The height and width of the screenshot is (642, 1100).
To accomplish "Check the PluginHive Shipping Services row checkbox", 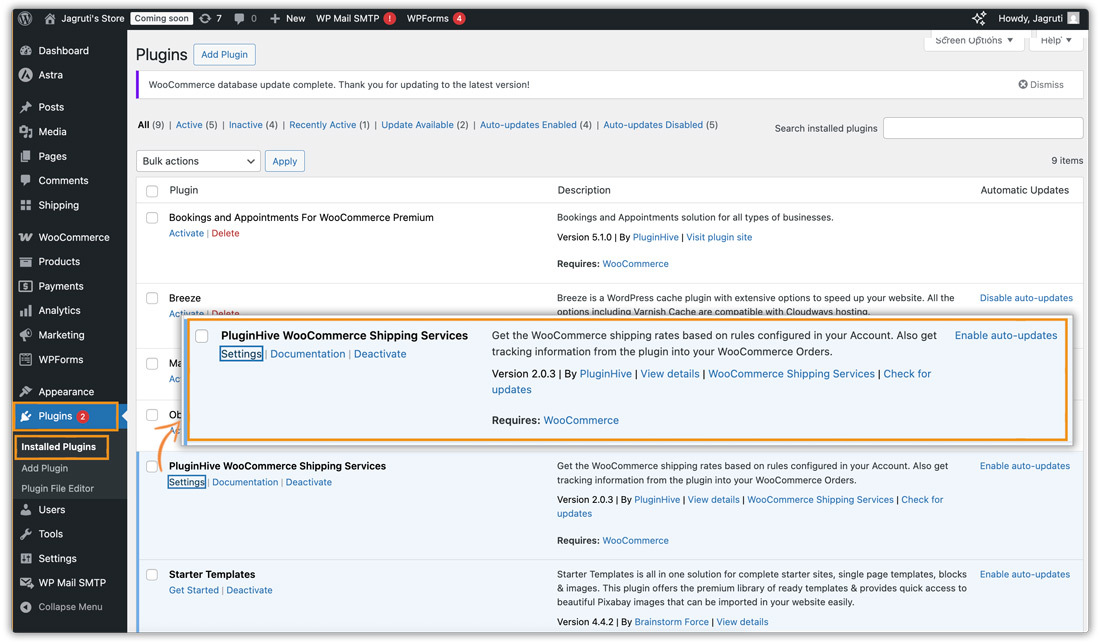I will [152, 466].
